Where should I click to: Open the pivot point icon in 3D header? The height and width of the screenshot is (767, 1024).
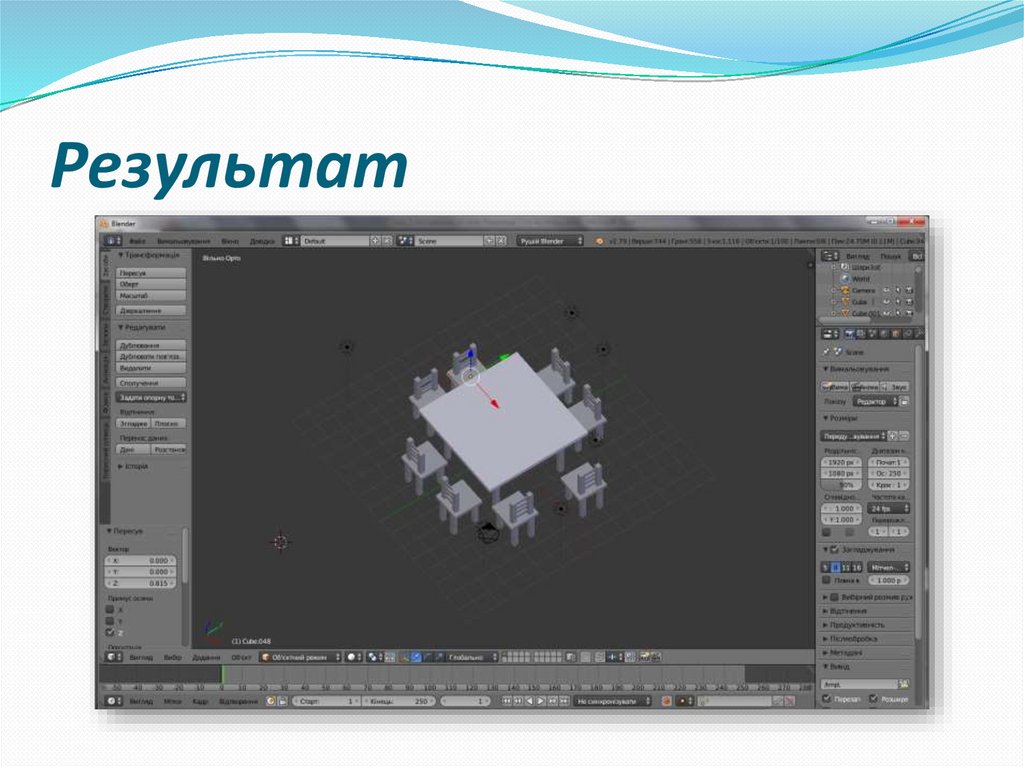point(374,657)
